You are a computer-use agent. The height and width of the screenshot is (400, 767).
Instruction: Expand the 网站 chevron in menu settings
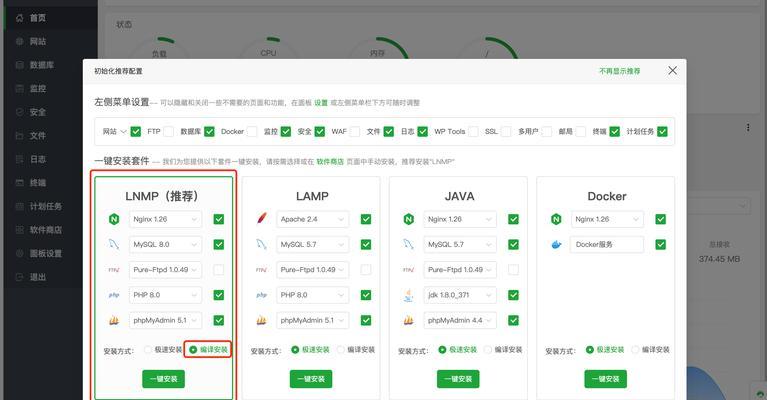point(123,132)
